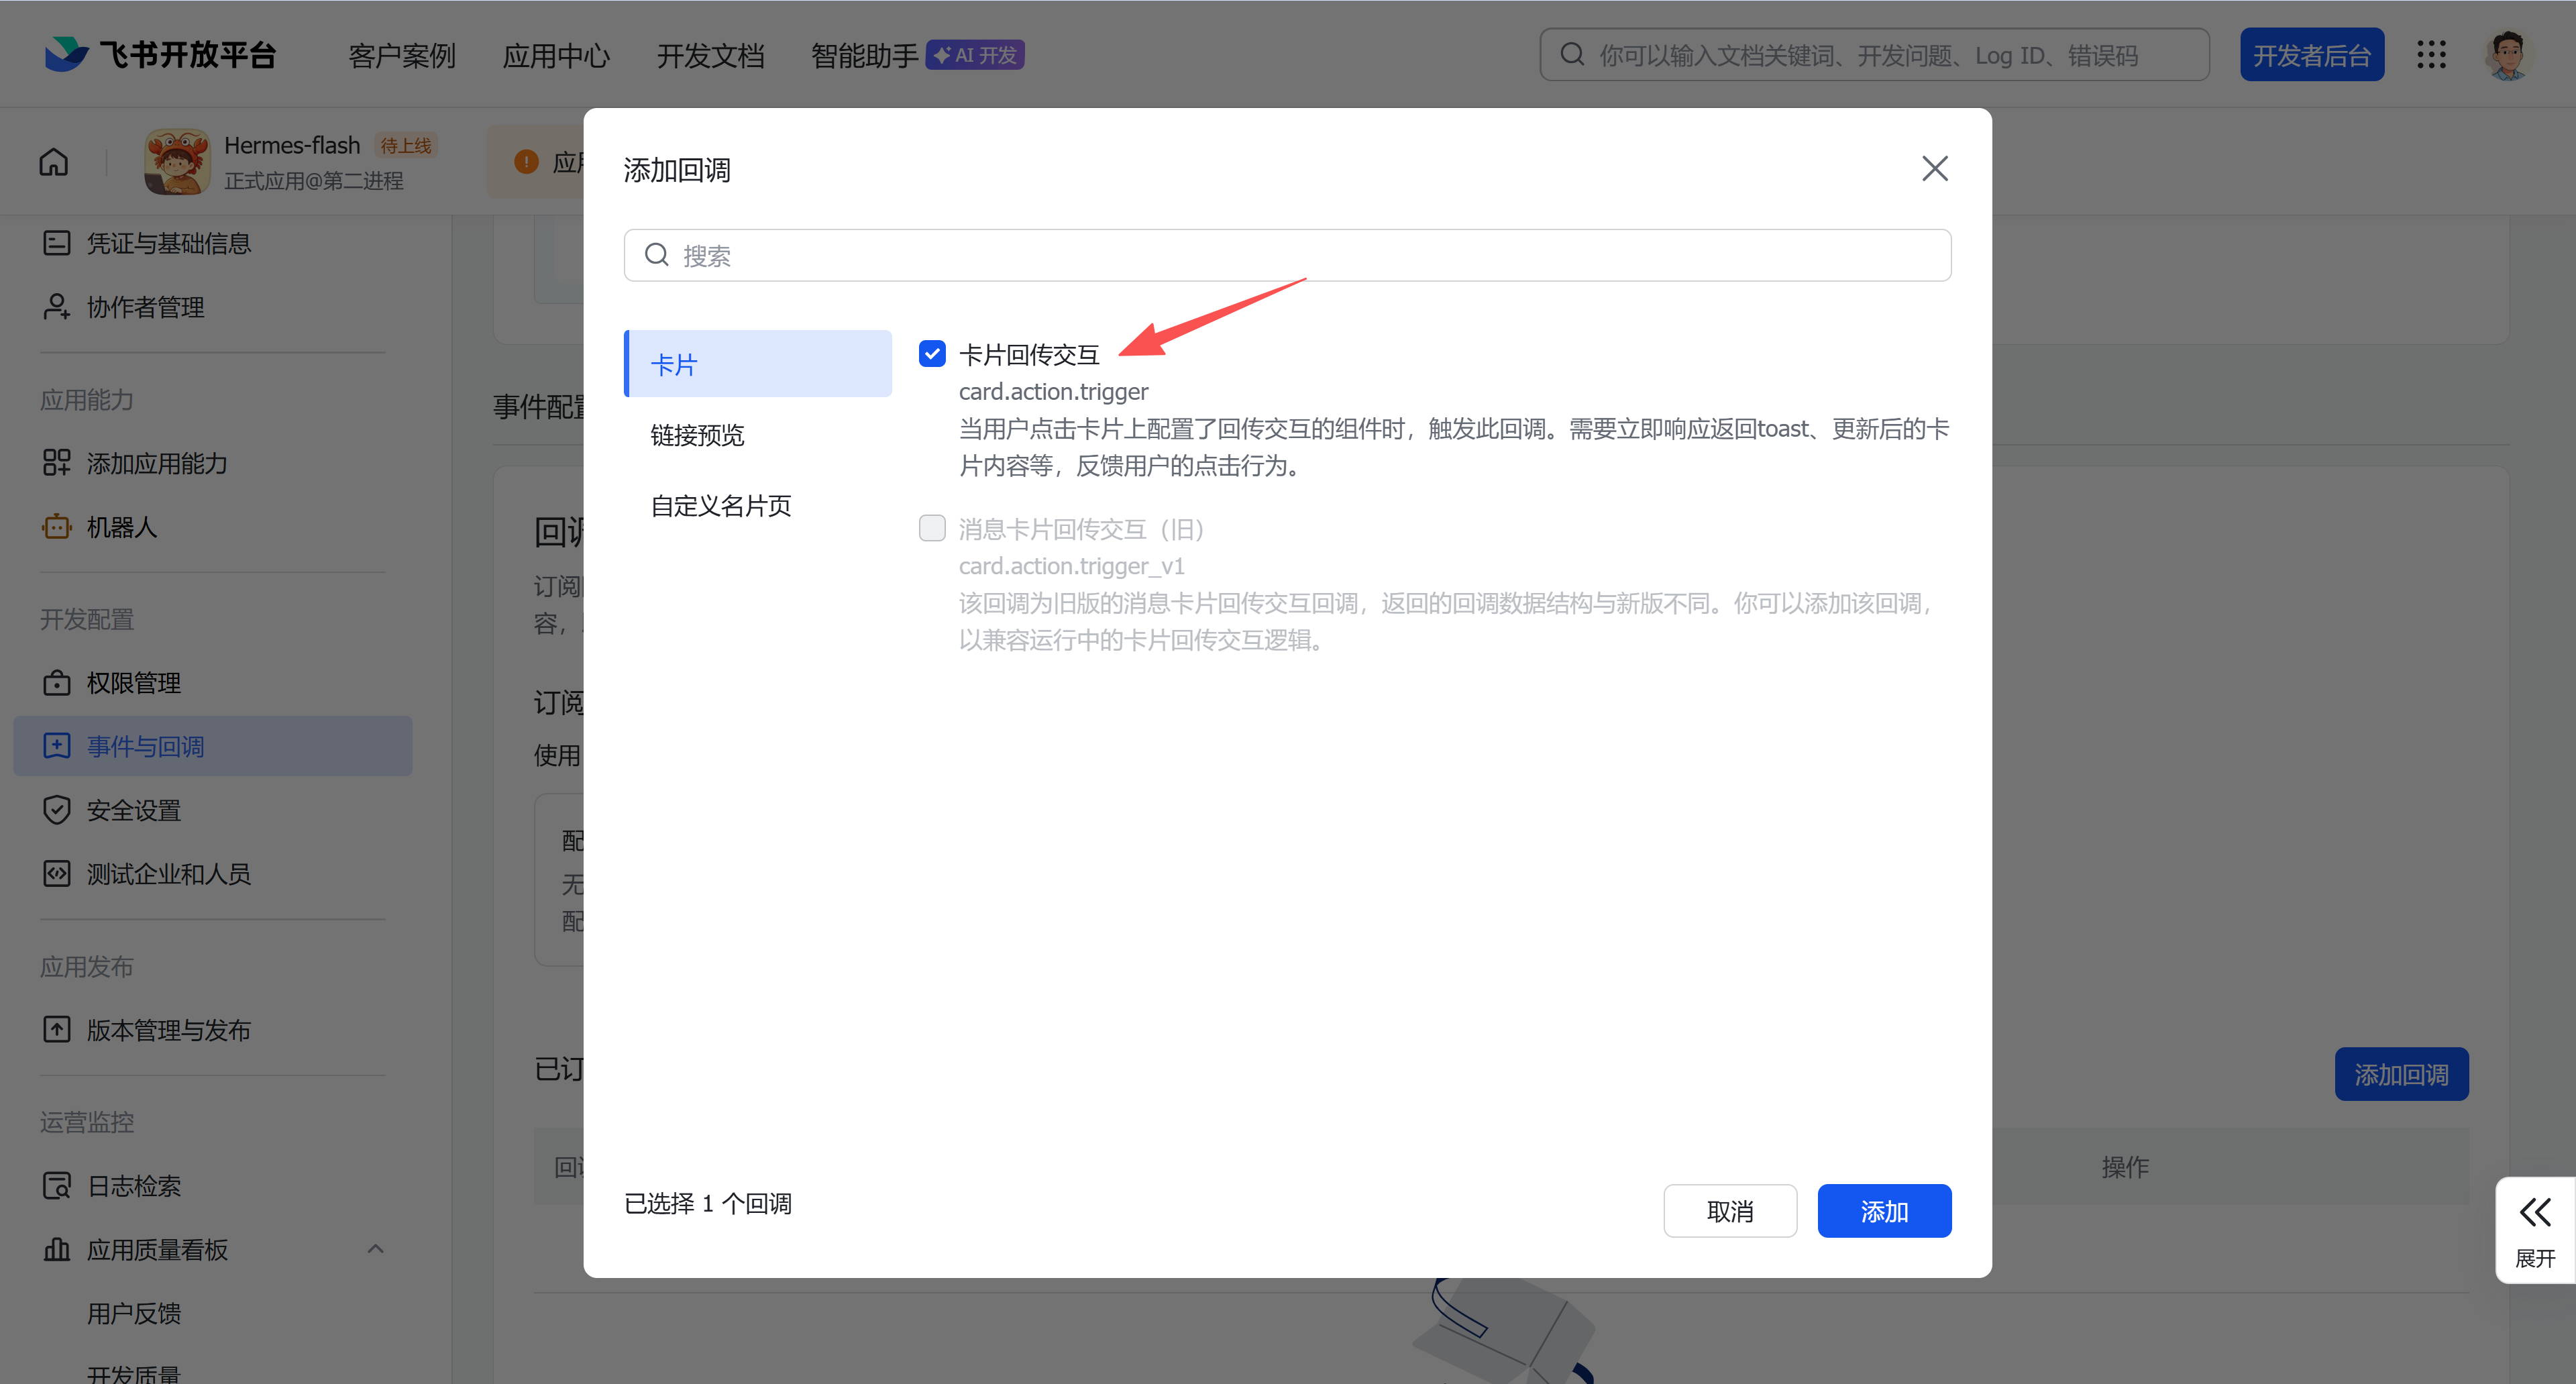Click the Hermes-flash app avatar

pyautogui.click(x=177, y=161)
